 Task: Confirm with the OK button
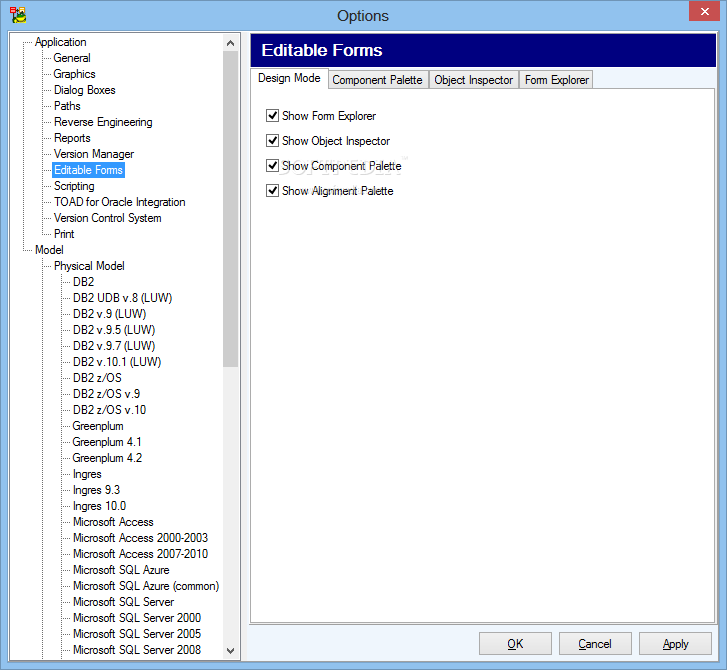515,644
